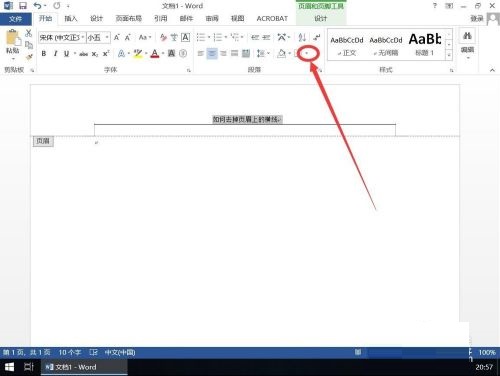Apply text effects outlined A
This screenshot has width=500, height=376.
pos(121,54)
